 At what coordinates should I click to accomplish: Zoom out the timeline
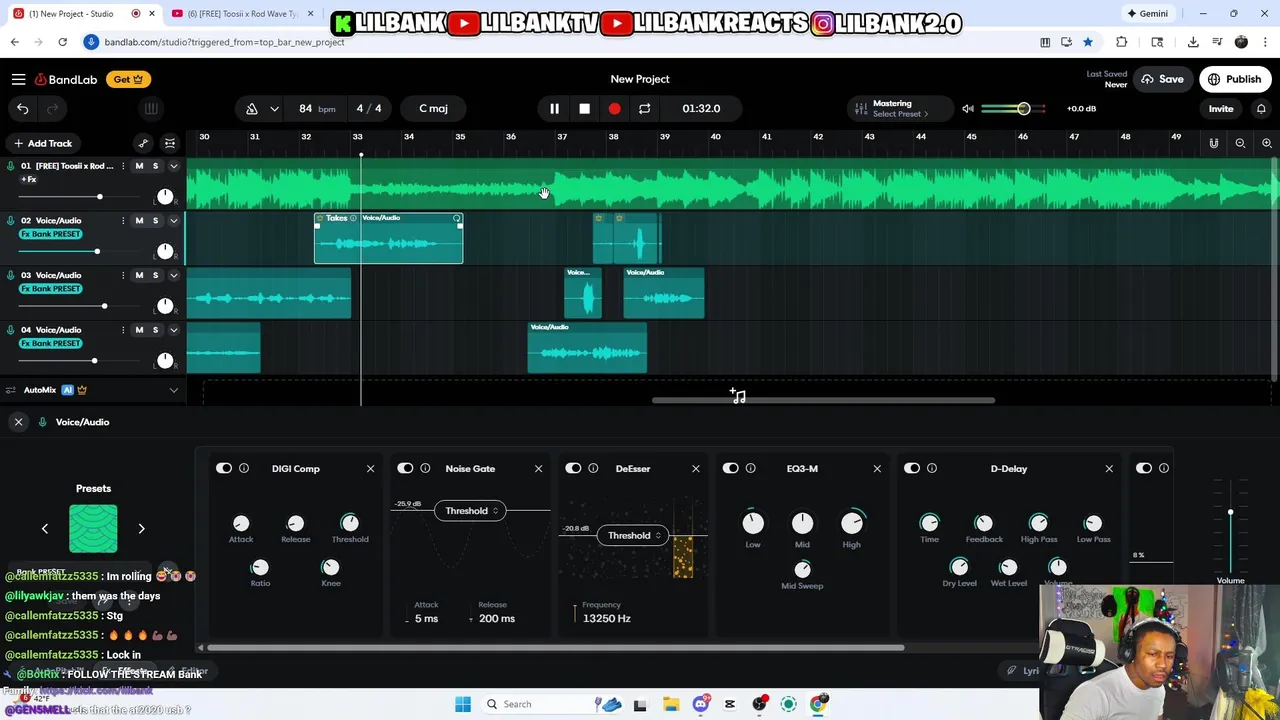coord(1240,143)
